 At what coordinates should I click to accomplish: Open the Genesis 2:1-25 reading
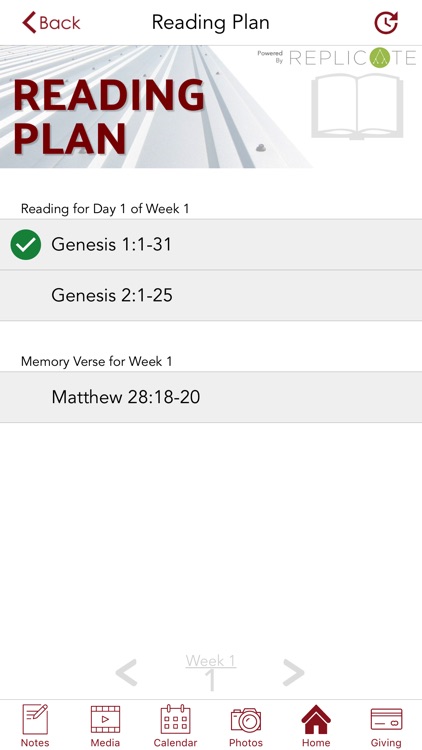211,295
